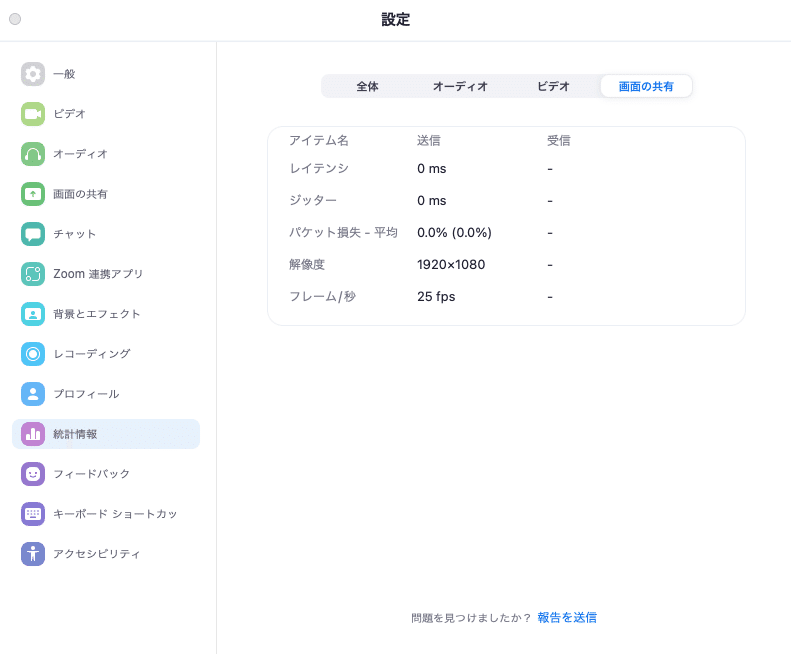Viewport: 791px width, 654px height.
Task: Click the アイテム名 column header
Action: pos(319,140)
